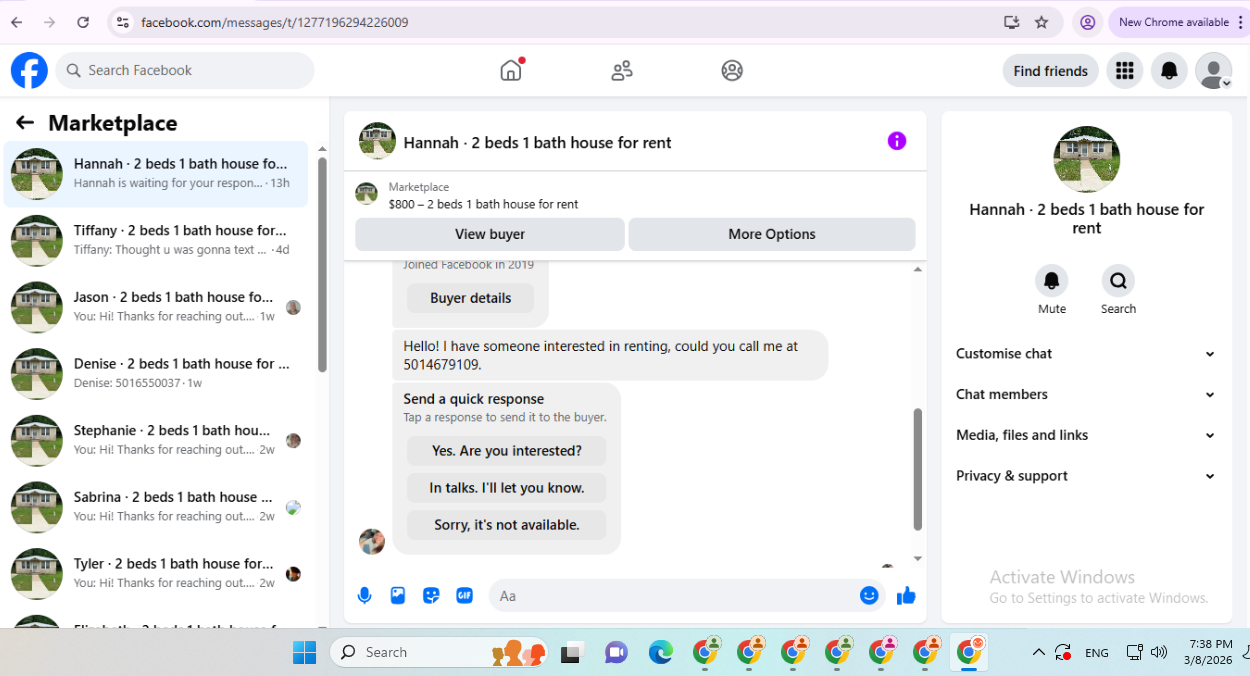Open the Home feed icon
The image size is (1250, 676).
tap(511, 70)
